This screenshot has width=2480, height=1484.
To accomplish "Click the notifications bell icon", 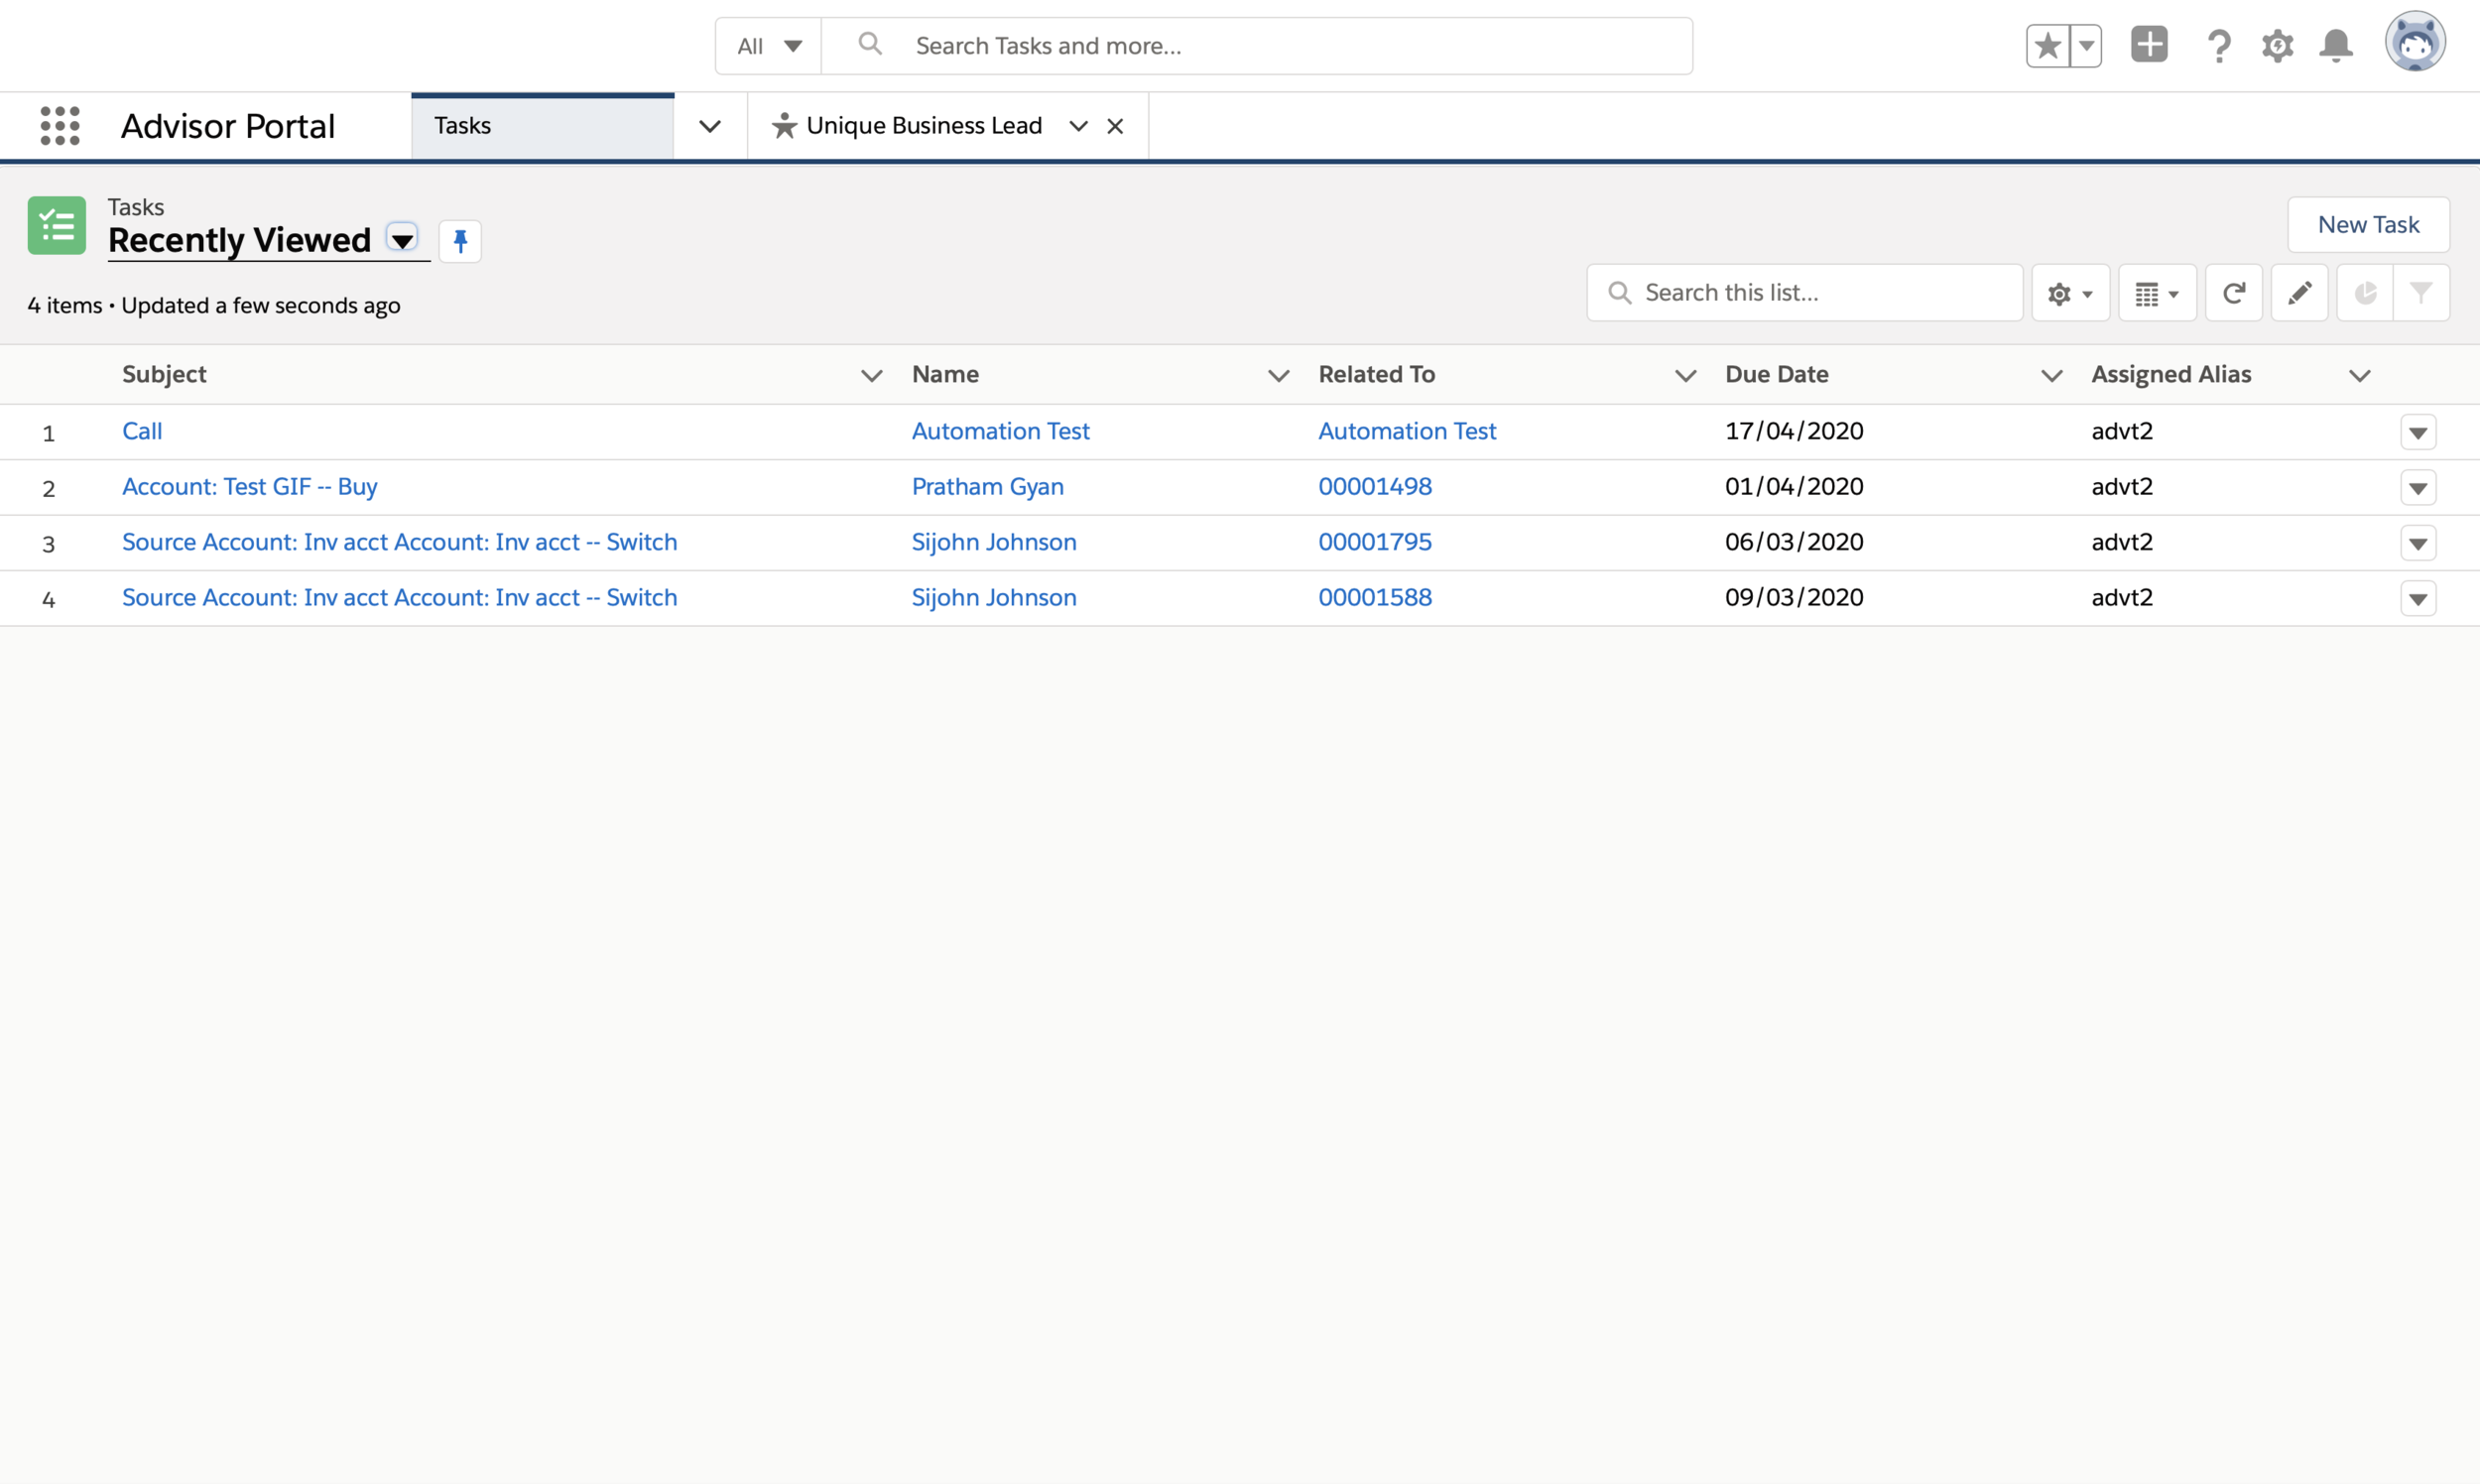I will pos(2336,46).
